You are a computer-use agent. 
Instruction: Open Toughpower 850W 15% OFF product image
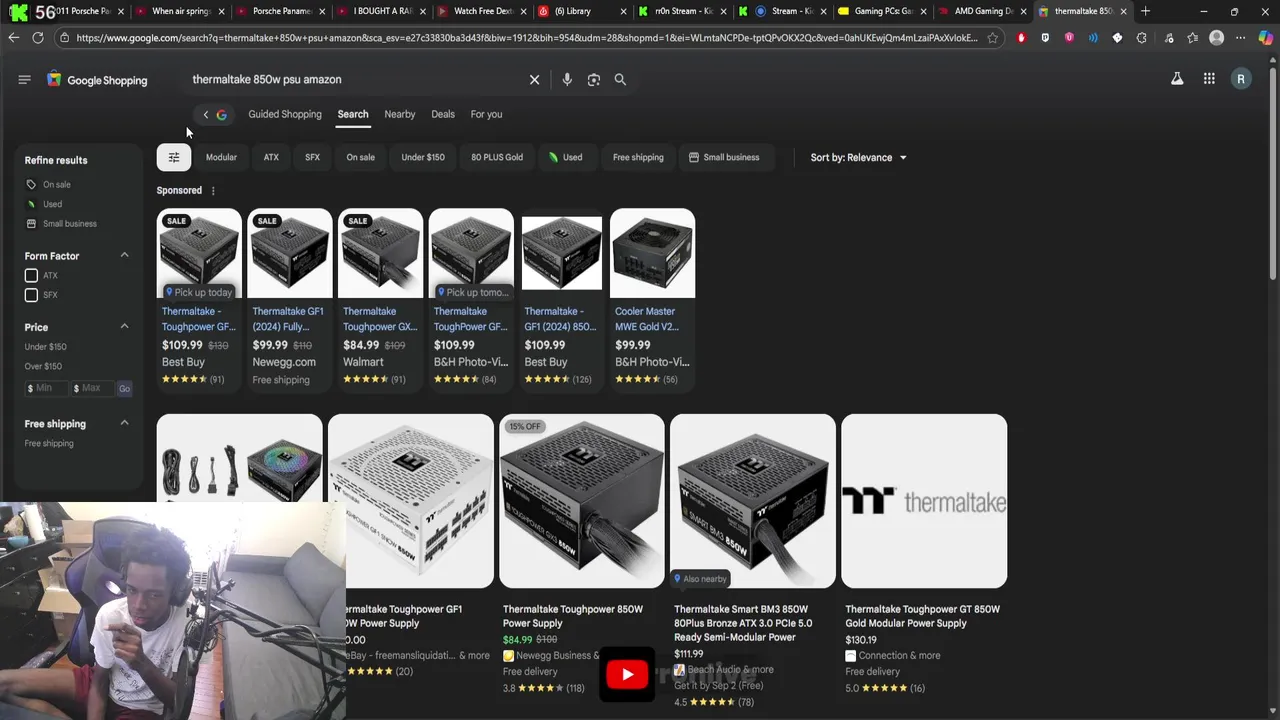point(582,501)
